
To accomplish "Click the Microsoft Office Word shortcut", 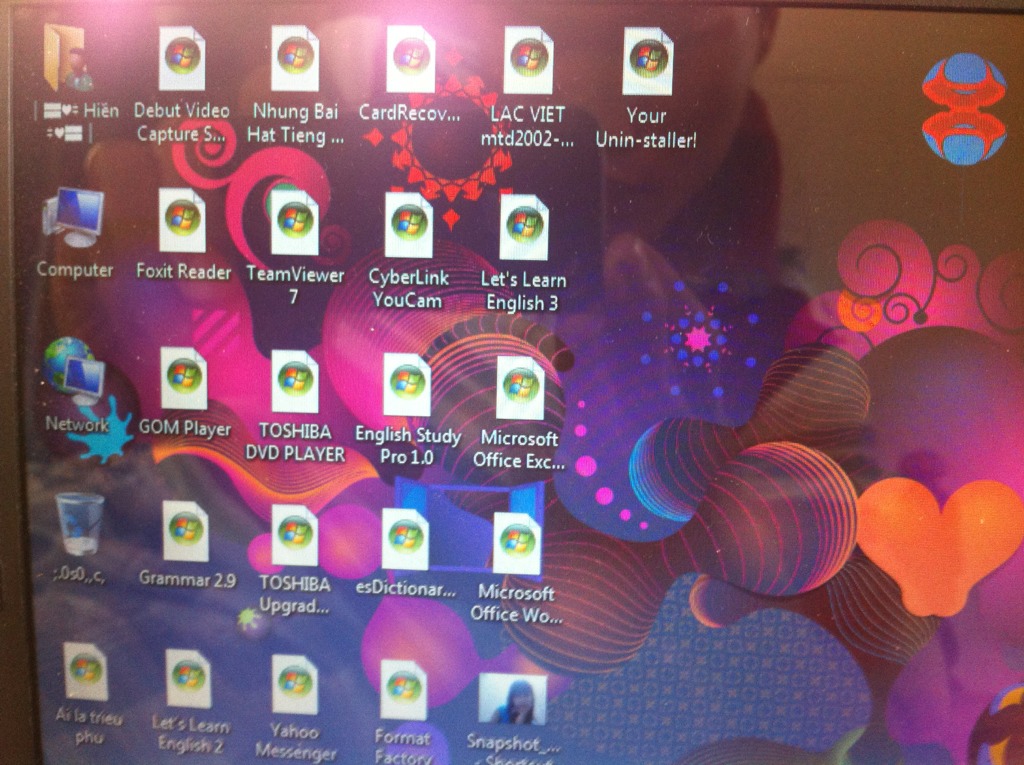I will tap(517, 544).
